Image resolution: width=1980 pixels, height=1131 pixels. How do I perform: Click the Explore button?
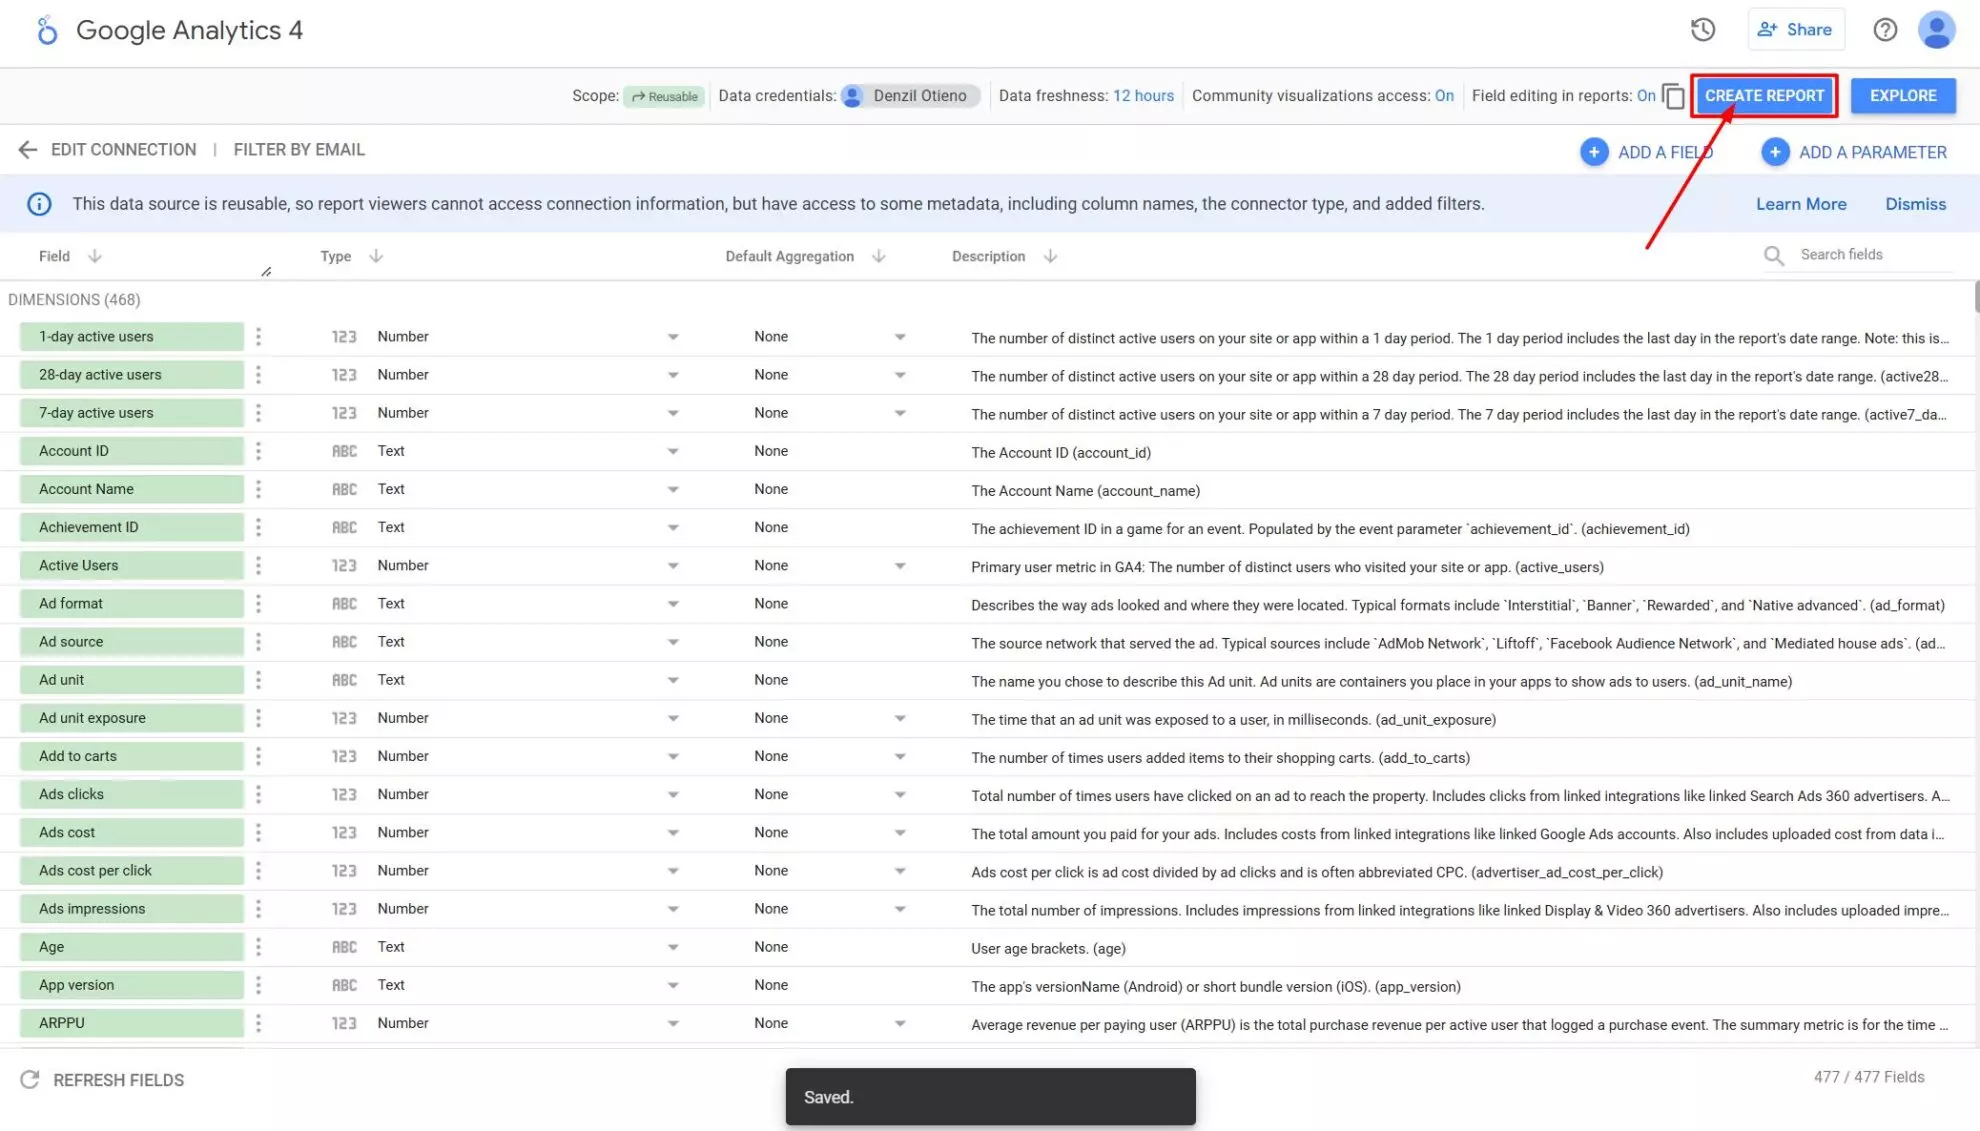(x=1903, y=96)
